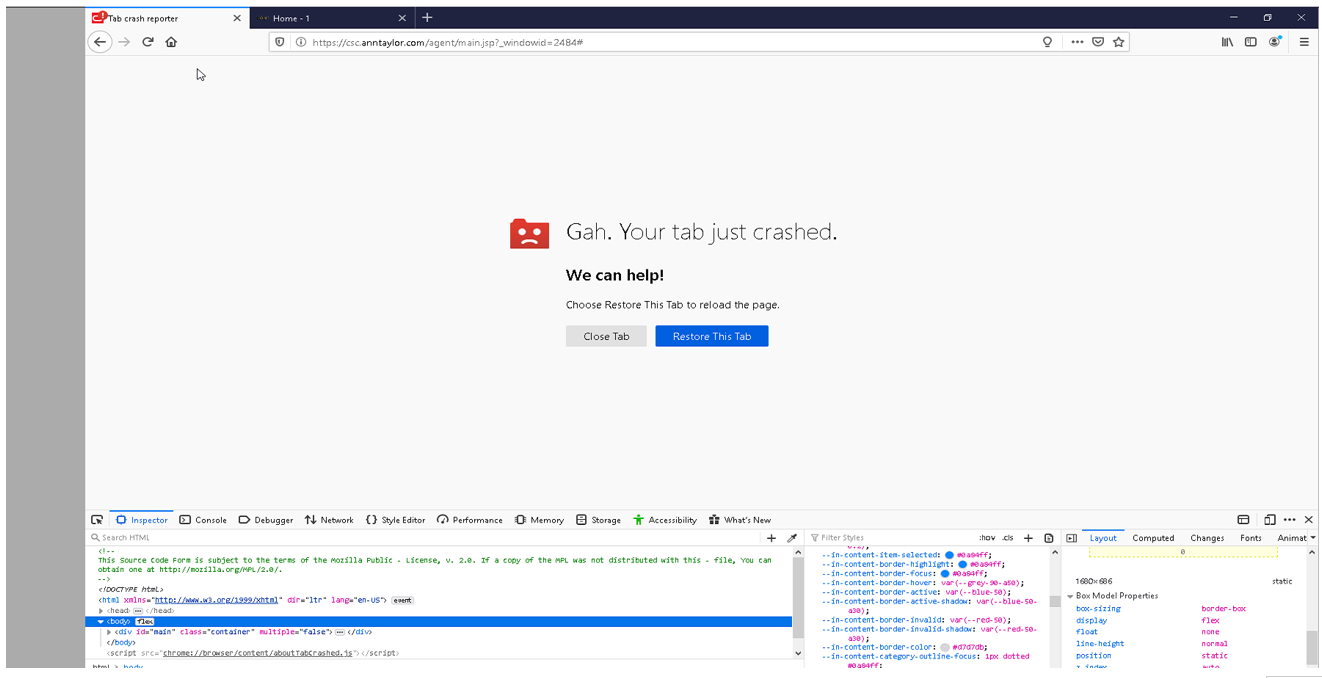This screenshot has height=678, width=1322.
Task: Save page to Pocket
Action: (x=1098, y=42)
